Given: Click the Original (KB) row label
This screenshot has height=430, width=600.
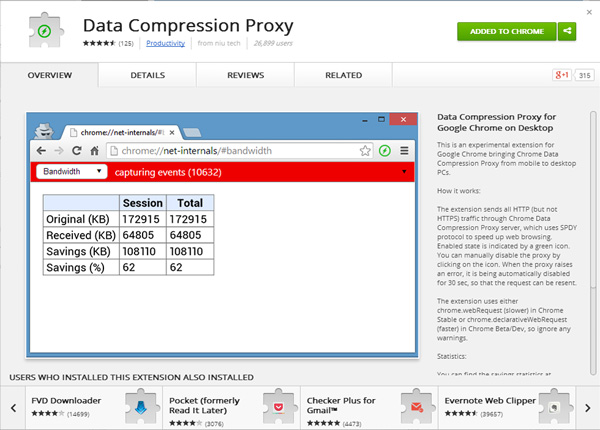Looking at the screenshot, I should (78, 219).
